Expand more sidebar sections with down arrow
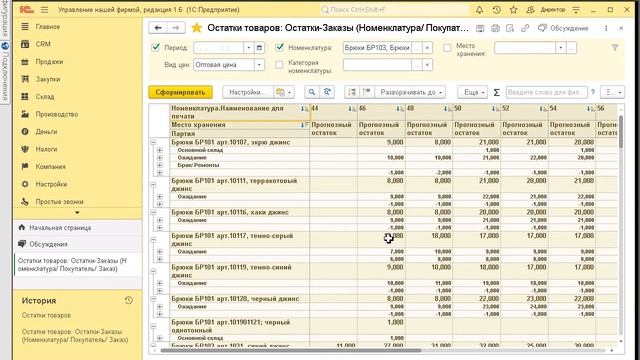Viewport: 640px width, 360px height. [x=77, y=213]
